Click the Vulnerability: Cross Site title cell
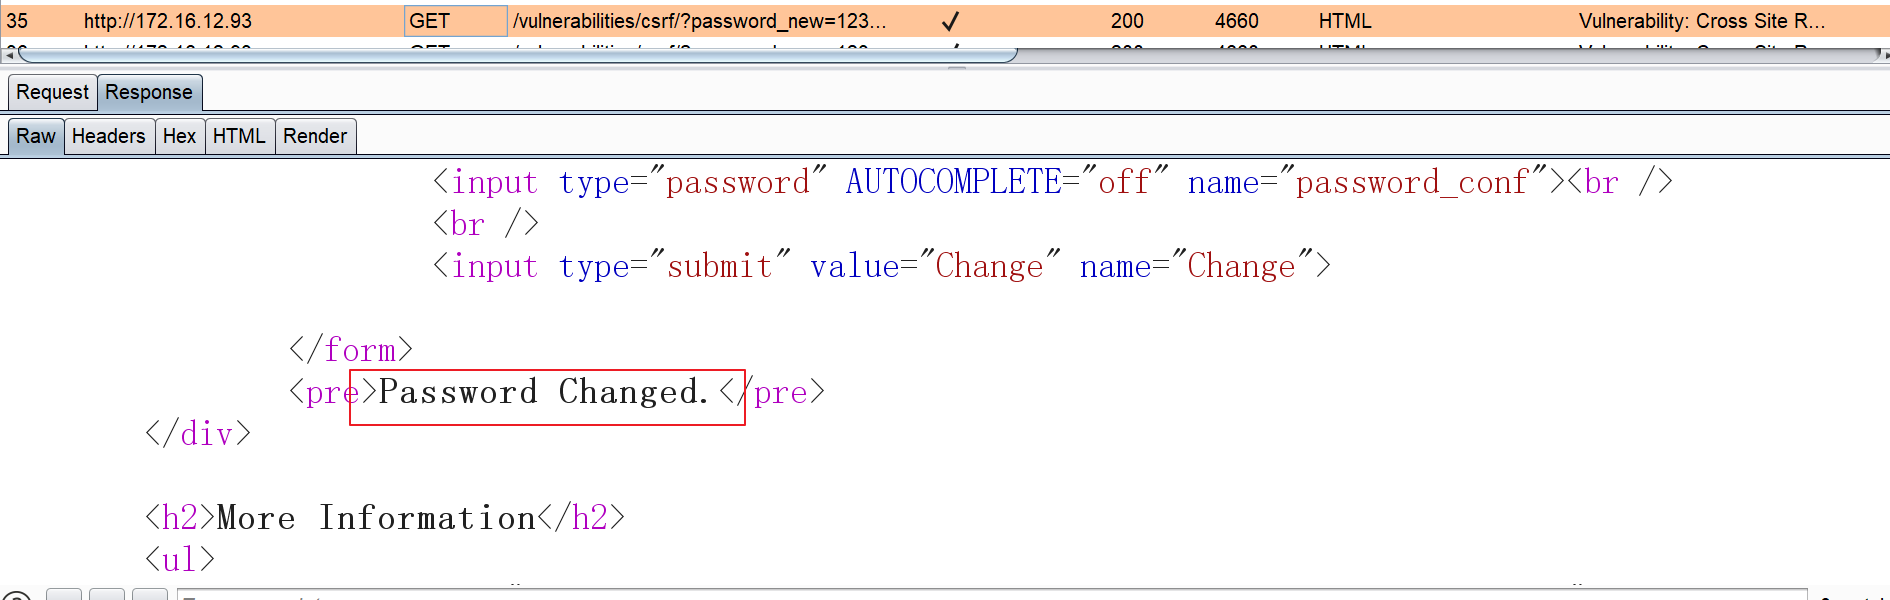 click(1701, 21)
